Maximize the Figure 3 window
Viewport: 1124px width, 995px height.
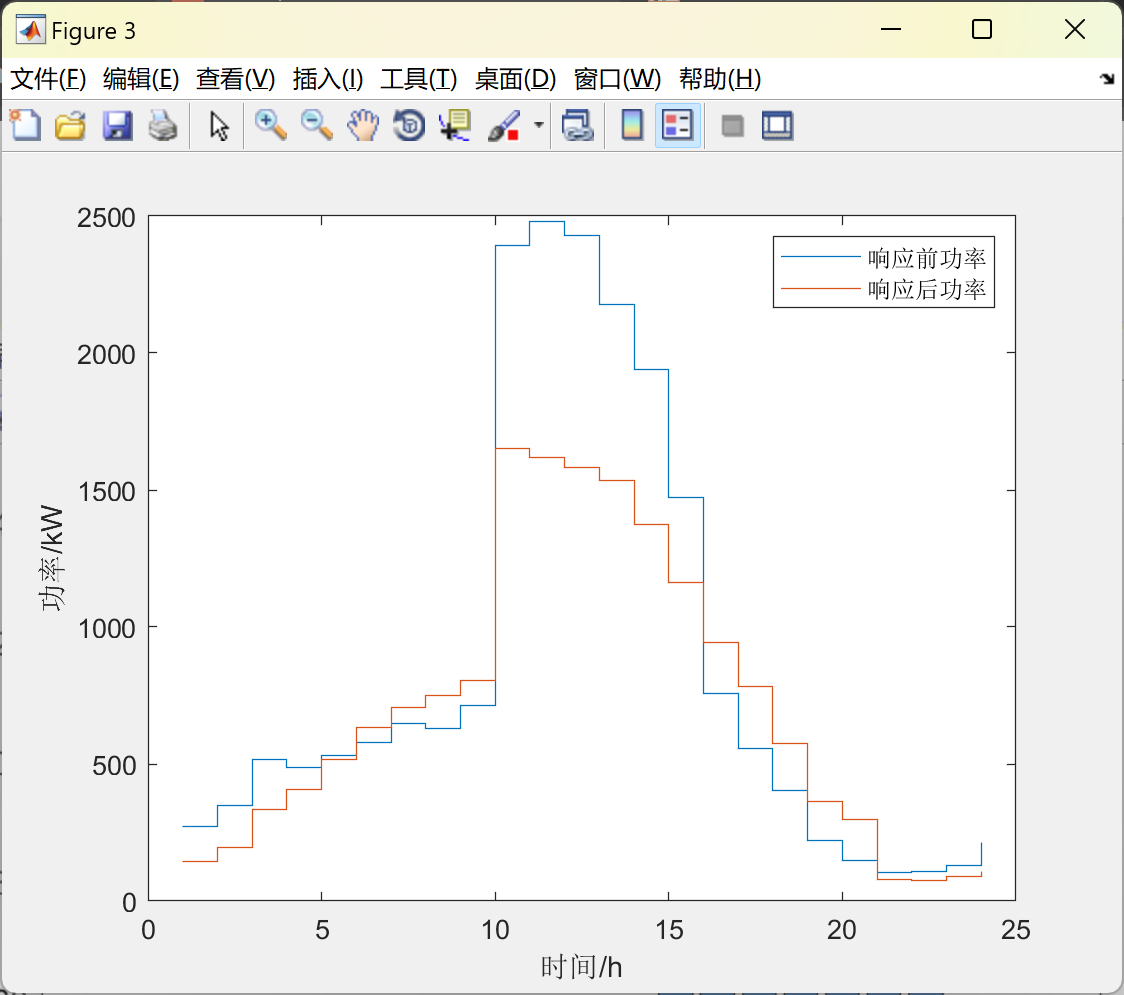[982, 29]
